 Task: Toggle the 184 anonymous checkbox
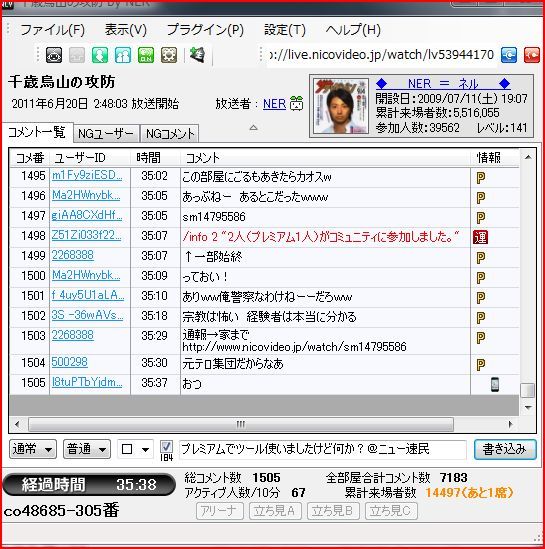tap(166, 446)
